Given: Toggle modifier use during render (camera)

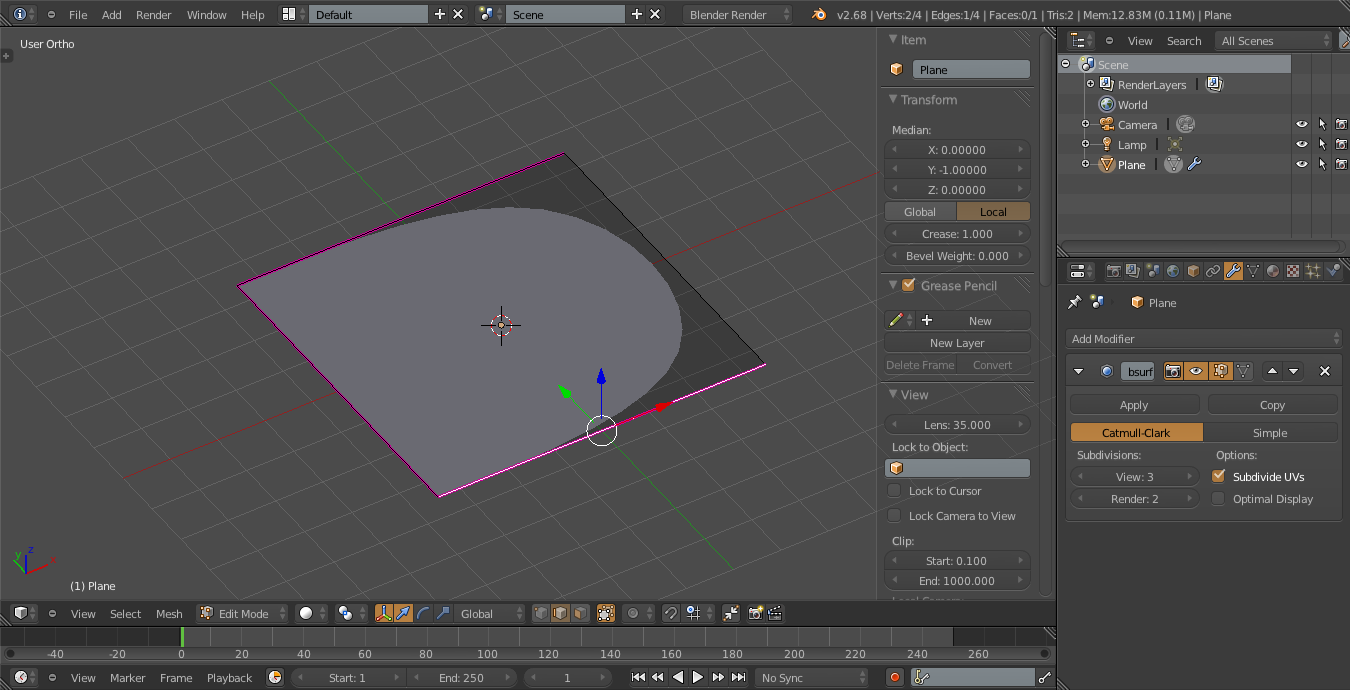Looking at the screenshot, I should (x=1173, y=371).
